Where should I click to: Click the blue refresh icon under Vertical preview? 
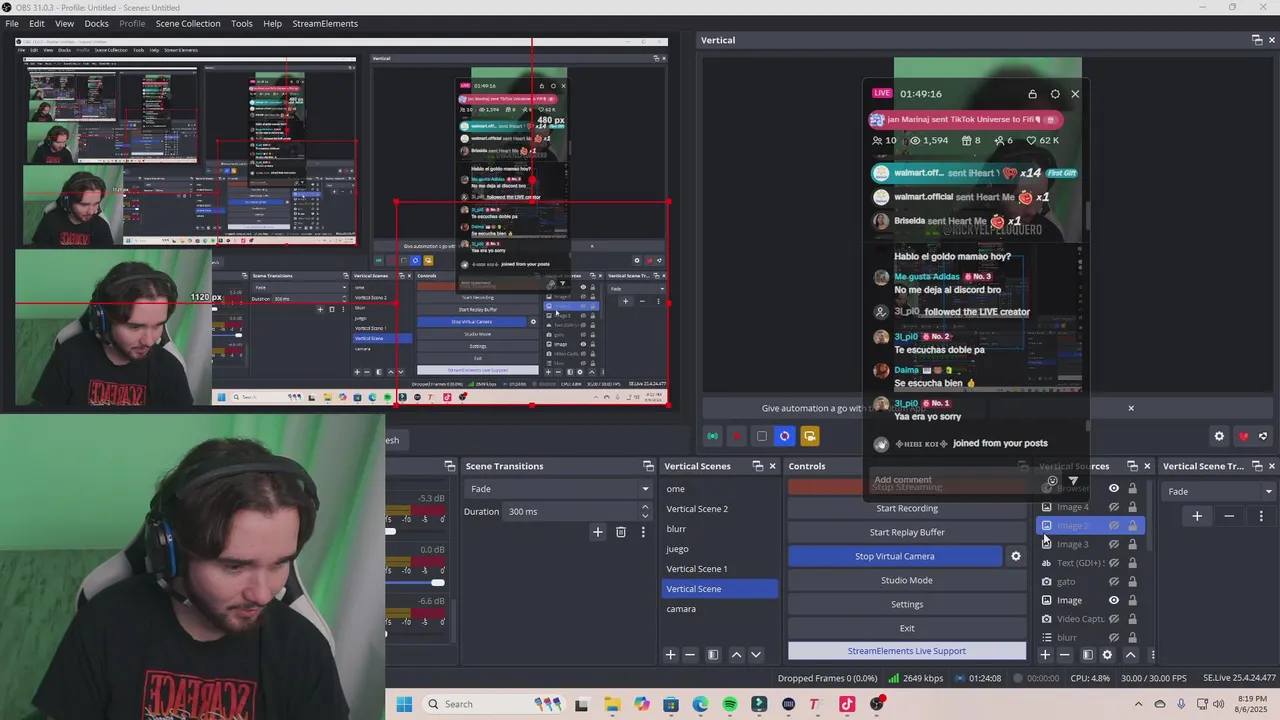(x=785, y=436)
